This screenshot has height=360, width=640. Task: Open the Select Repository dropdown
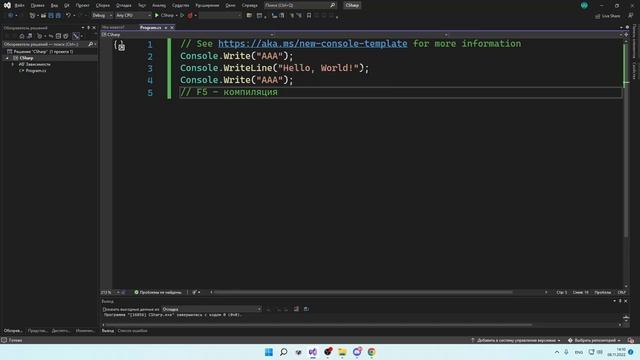pyautogui.click(x=594, y=340)
